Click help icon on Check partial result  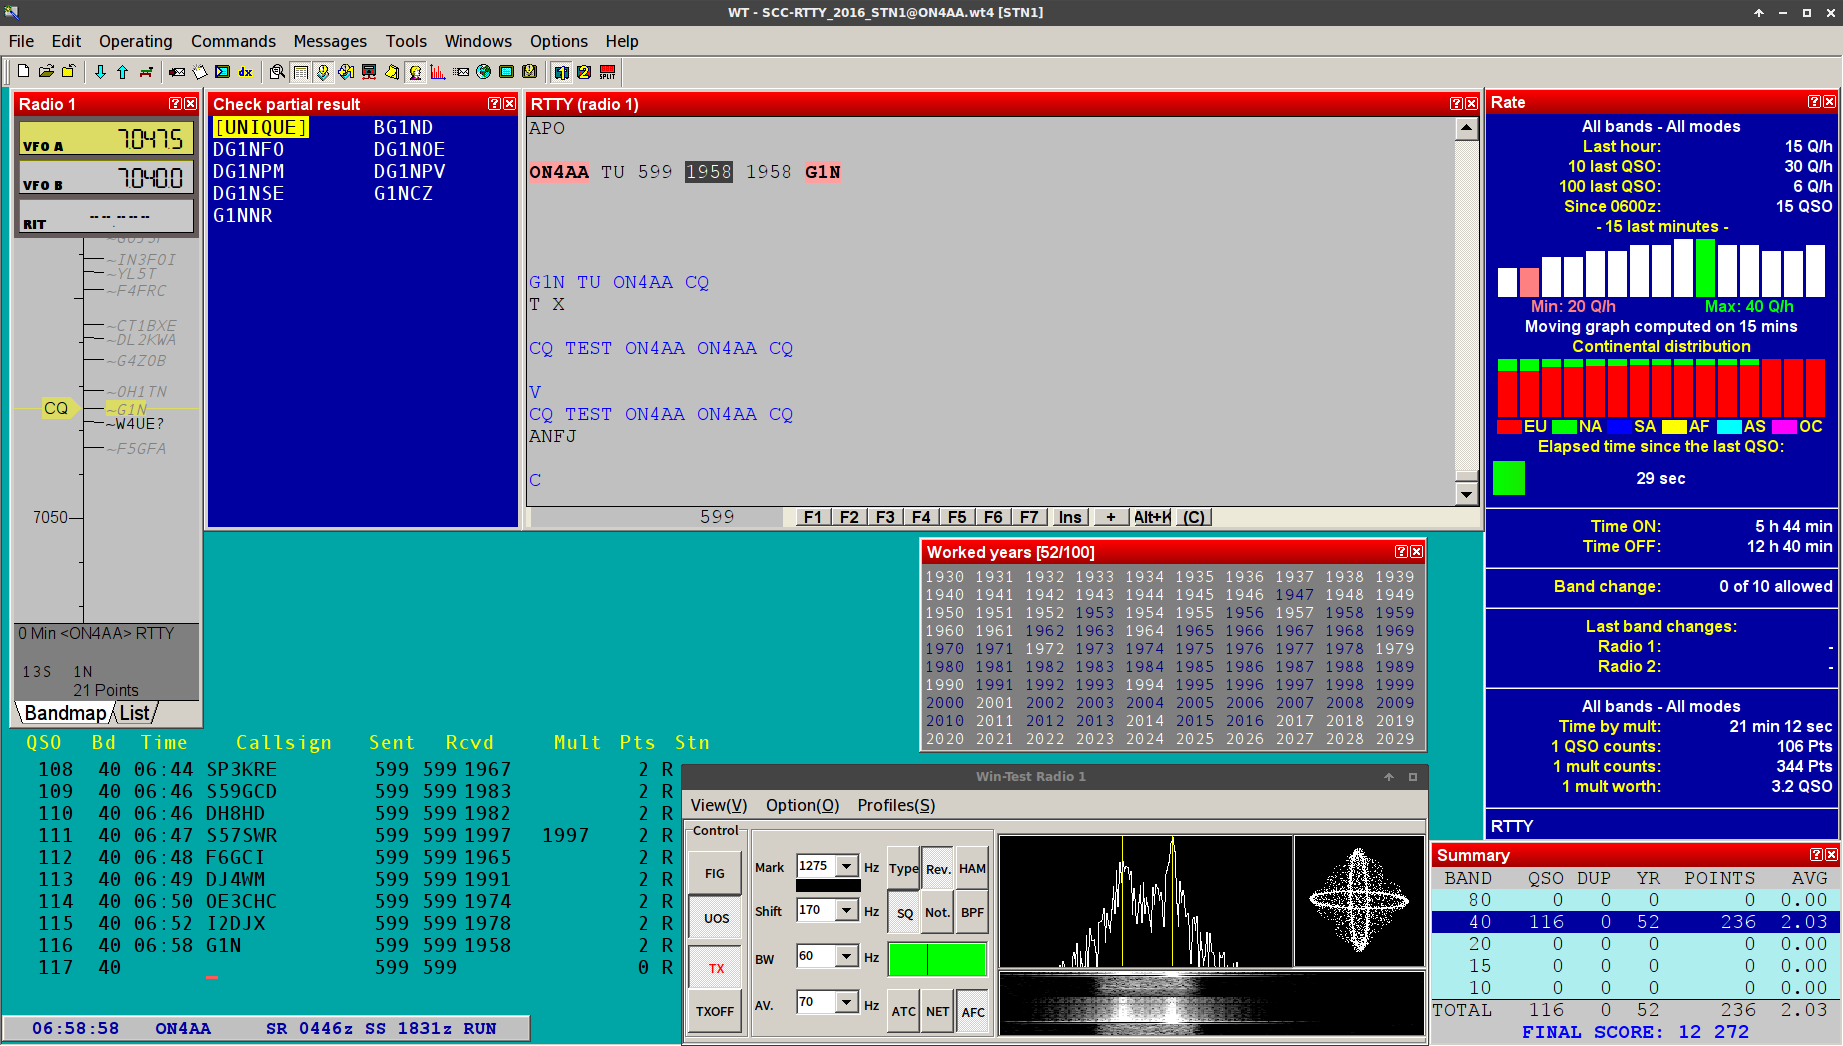pyautogui.click(x=494, y=104)
